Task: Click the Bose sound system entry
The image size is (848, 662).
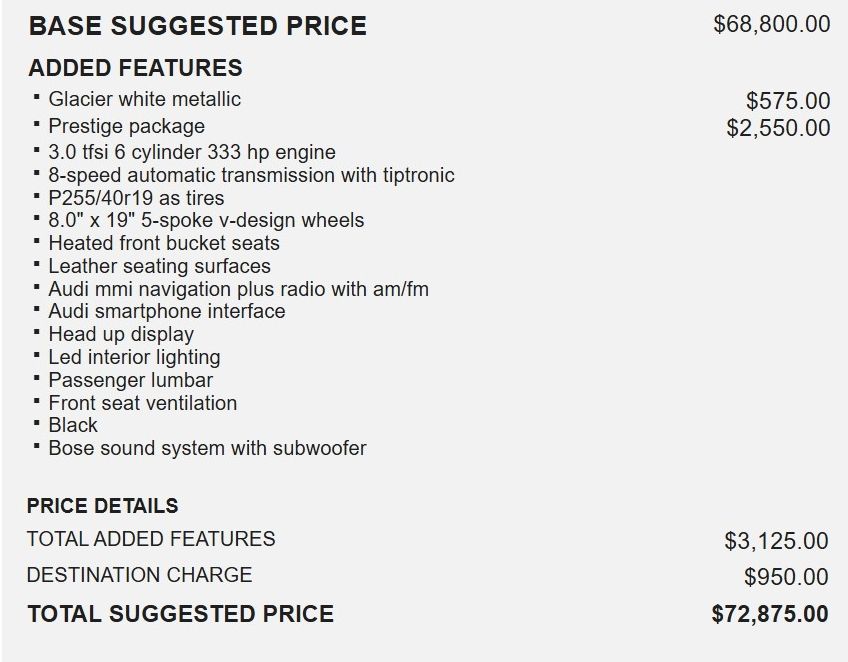Action: [207, 448]
